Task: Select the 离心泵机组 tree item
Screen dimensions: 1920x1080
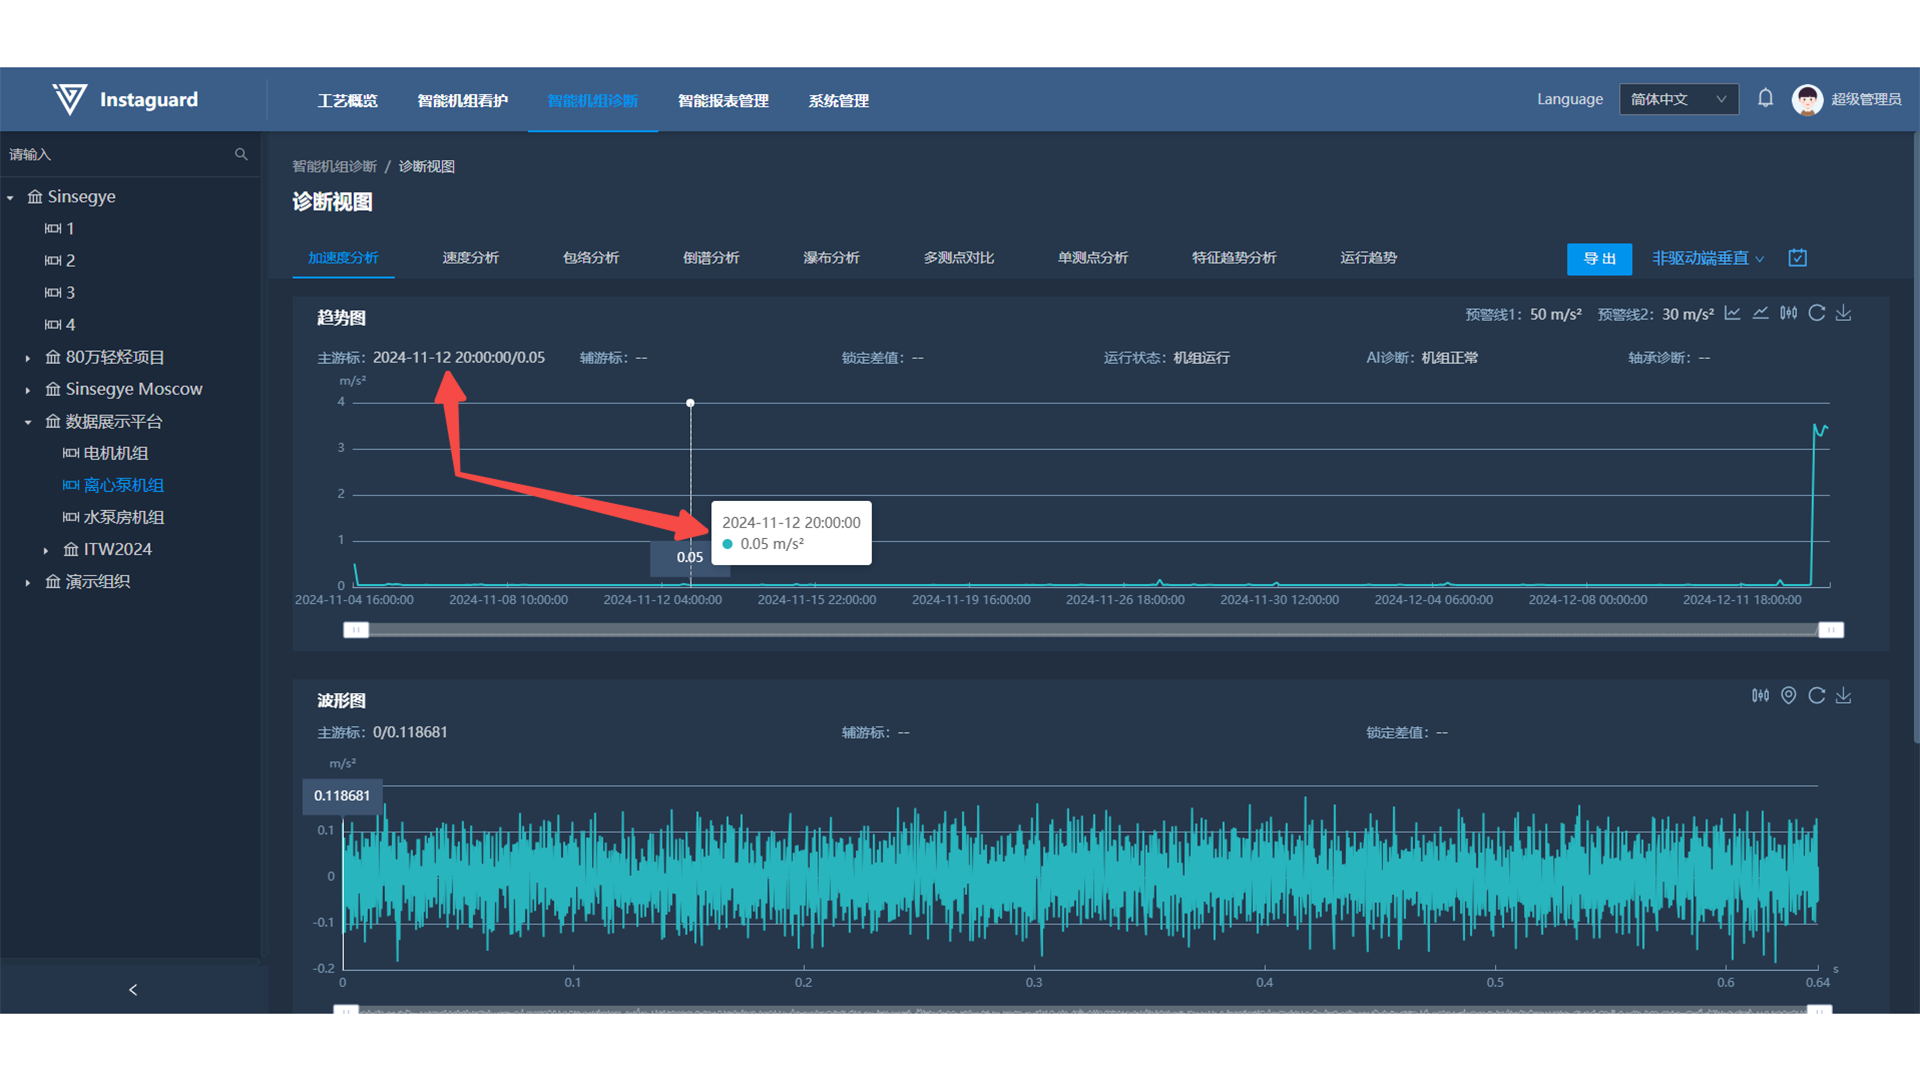Action: [x=124, y=485]
